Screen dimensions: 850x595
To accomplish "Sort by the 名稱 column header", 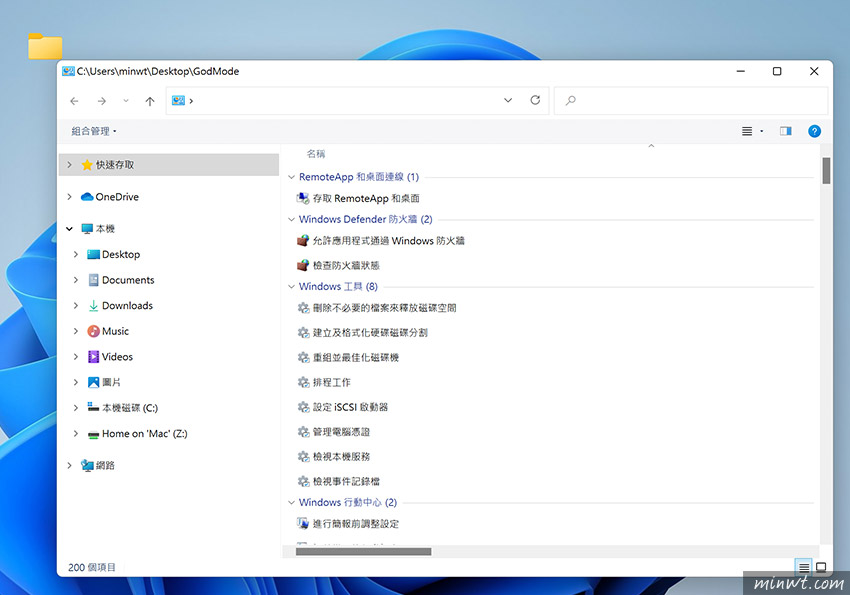I will tap(316, 154).
